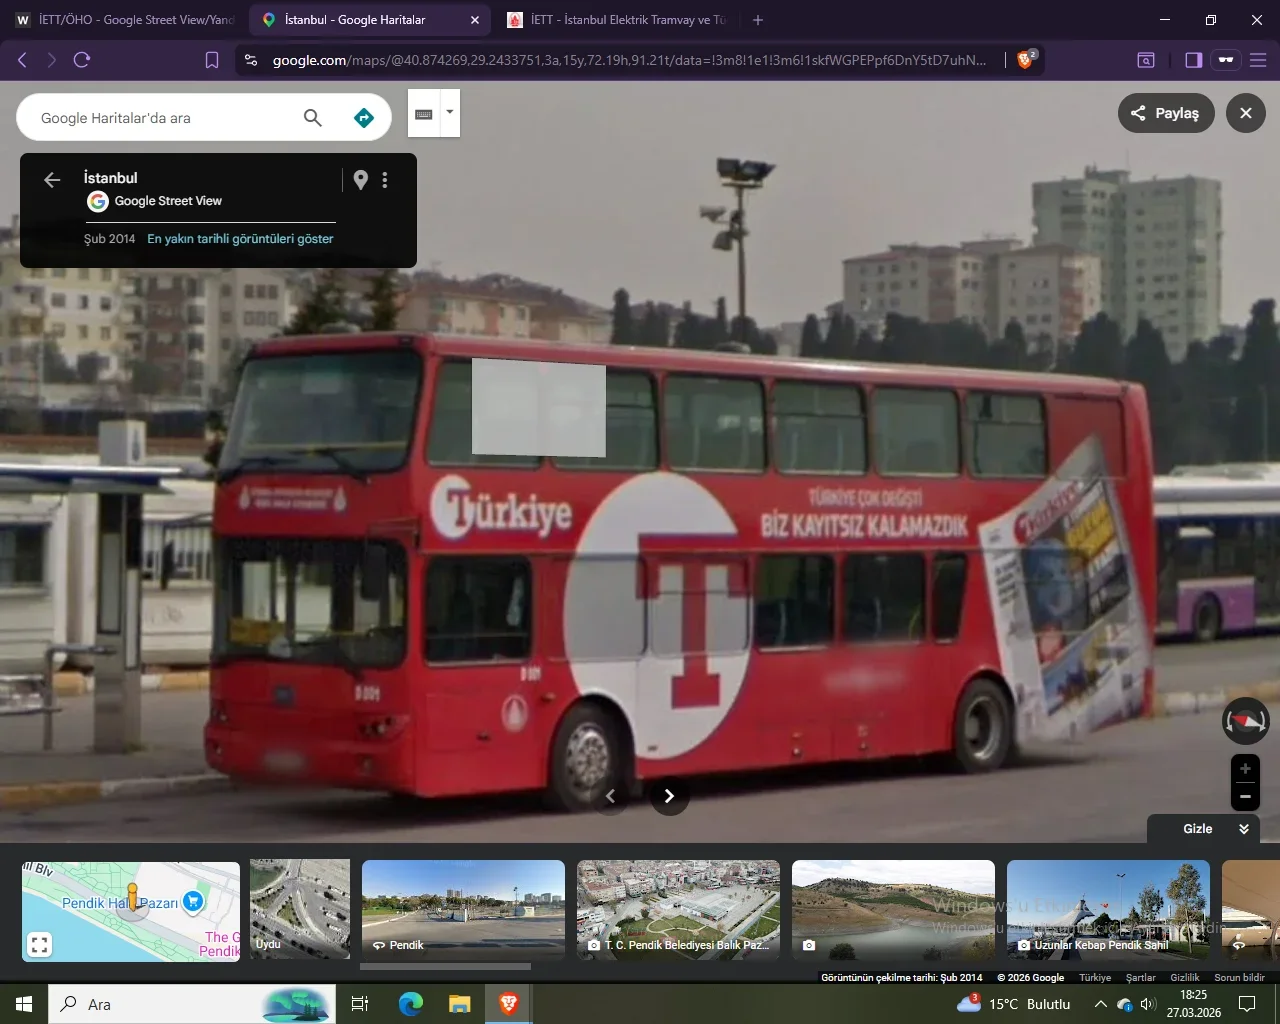Open Task View from the taskbar
The height and width of the screenshot is (1024, 1280).
(x=359, y=1003)
